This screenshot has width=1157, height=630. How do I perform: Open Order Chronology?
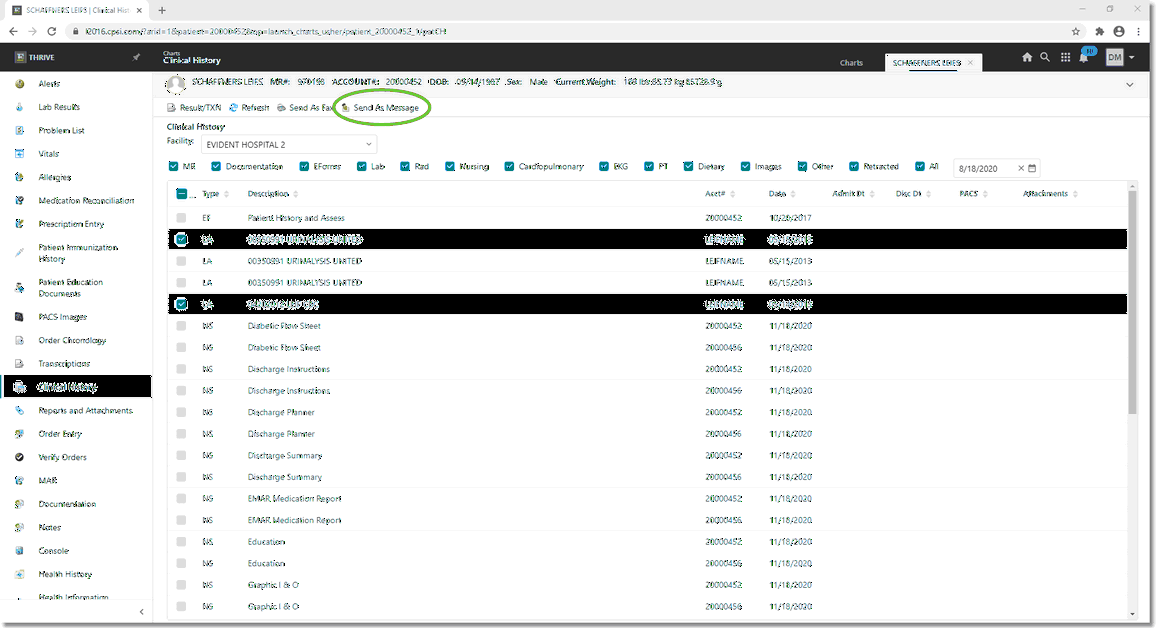tap(72, 341)
